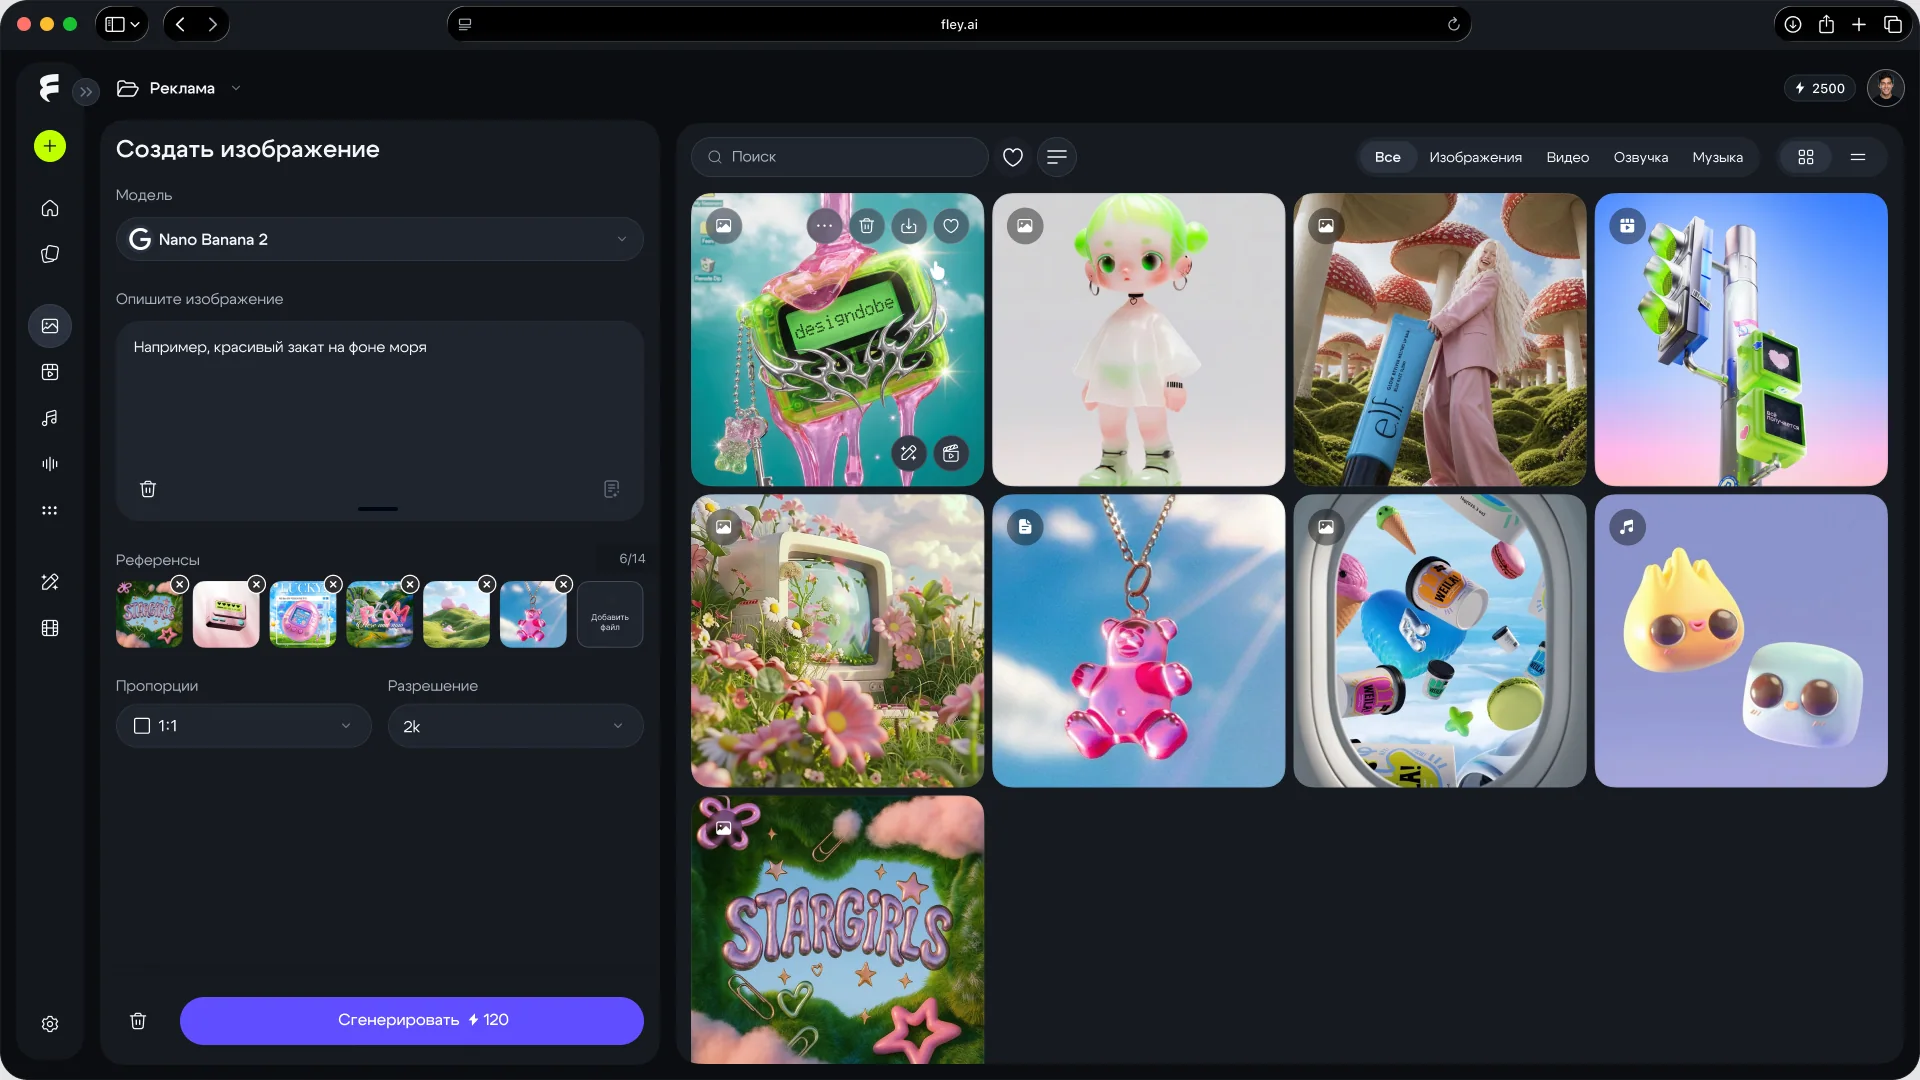Toggle the favorites heart filter
The height and width of the screenshot is (1080, 1920).
click(x=1013, y=157)
